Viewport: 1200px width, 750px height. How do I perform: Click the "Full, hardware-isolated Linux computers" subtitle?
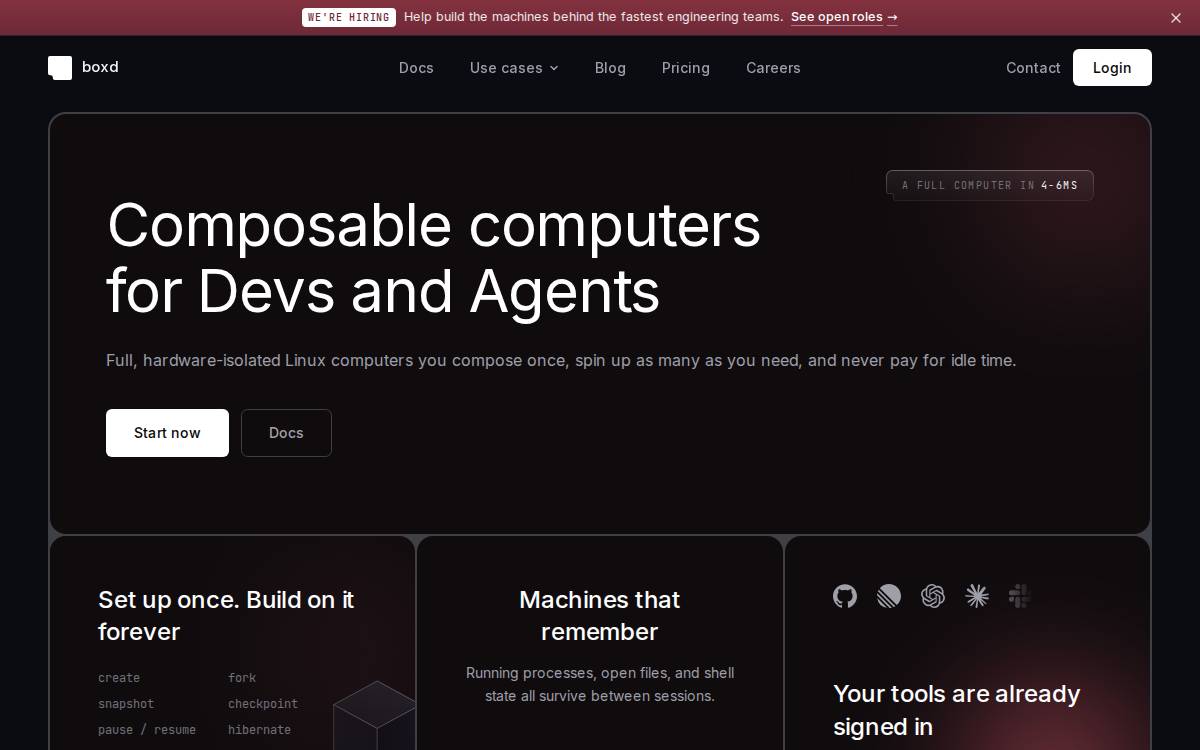tap(561, 360)
